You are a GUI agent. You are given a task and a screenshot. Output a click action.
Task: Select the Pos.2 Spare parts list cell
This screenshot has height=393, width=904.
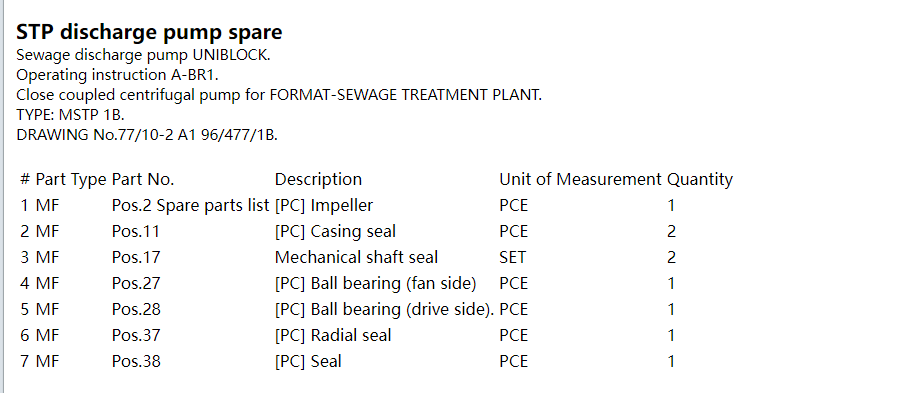[x=190, y=205]
